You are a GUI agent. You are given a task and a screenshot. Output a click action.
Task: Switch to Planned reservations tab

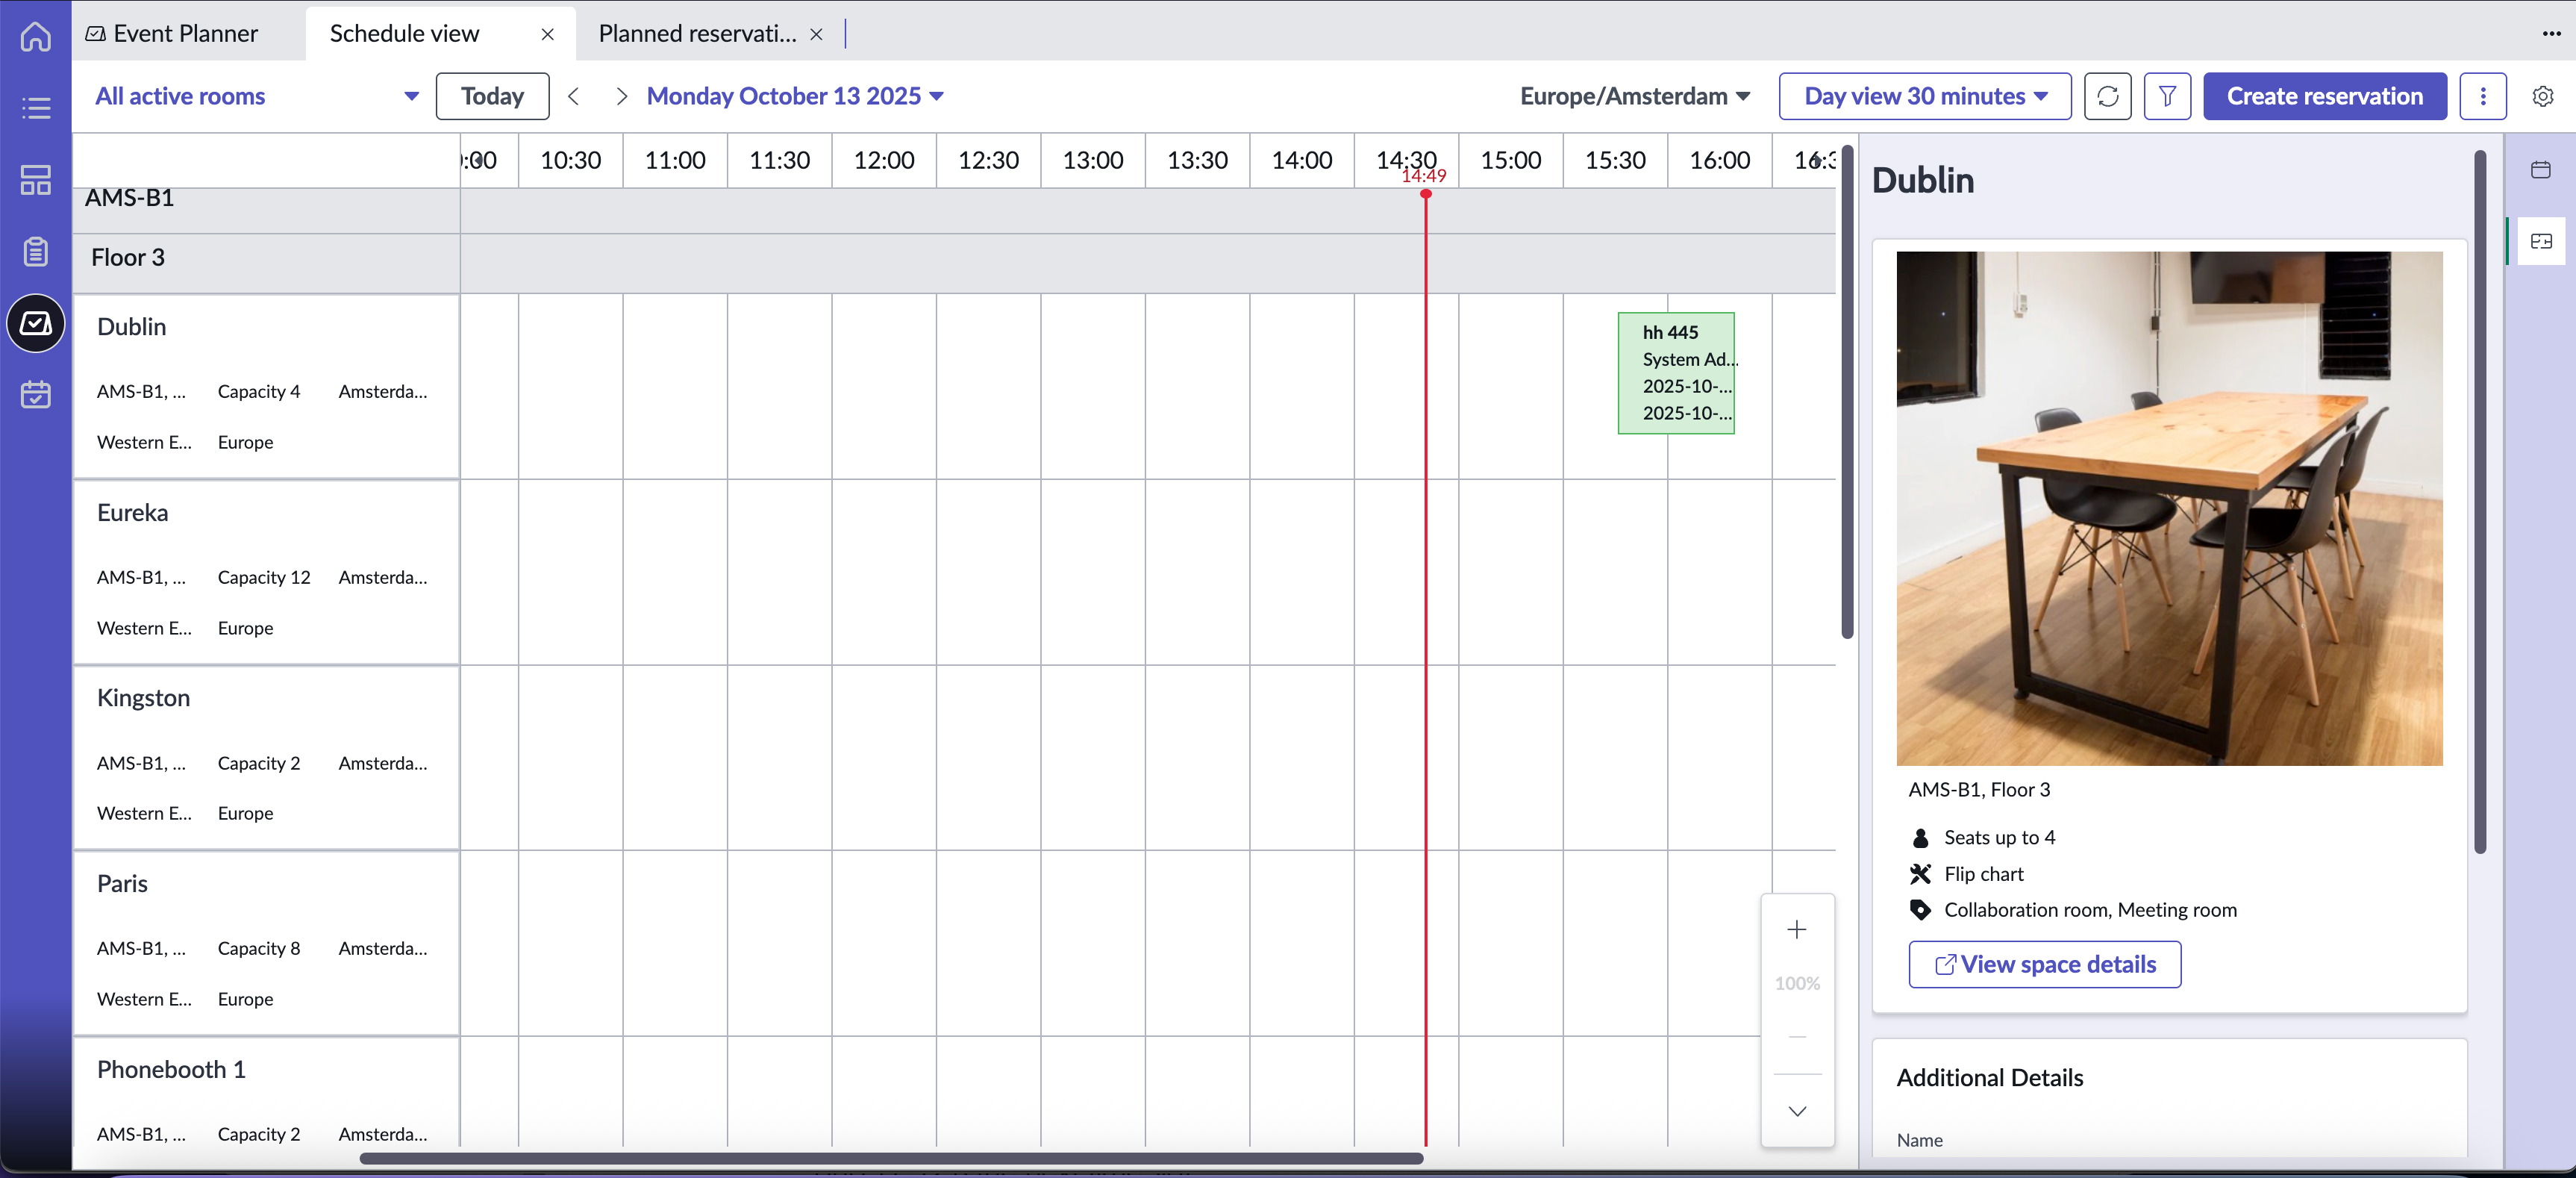[697, 33]
